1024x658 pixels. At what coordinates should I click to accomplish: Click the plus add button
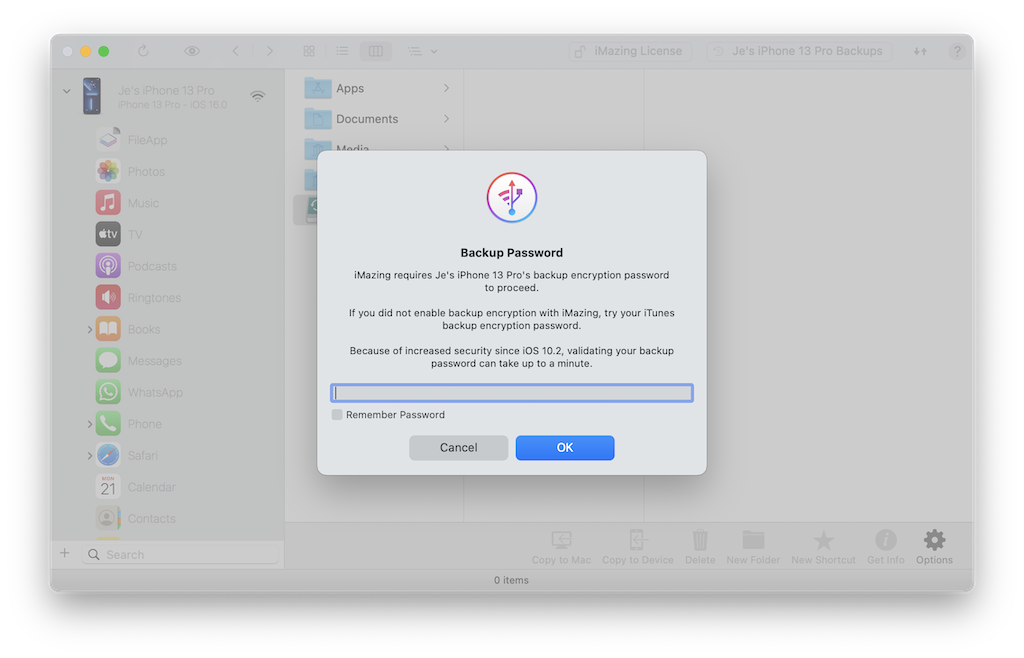point(65,554)
